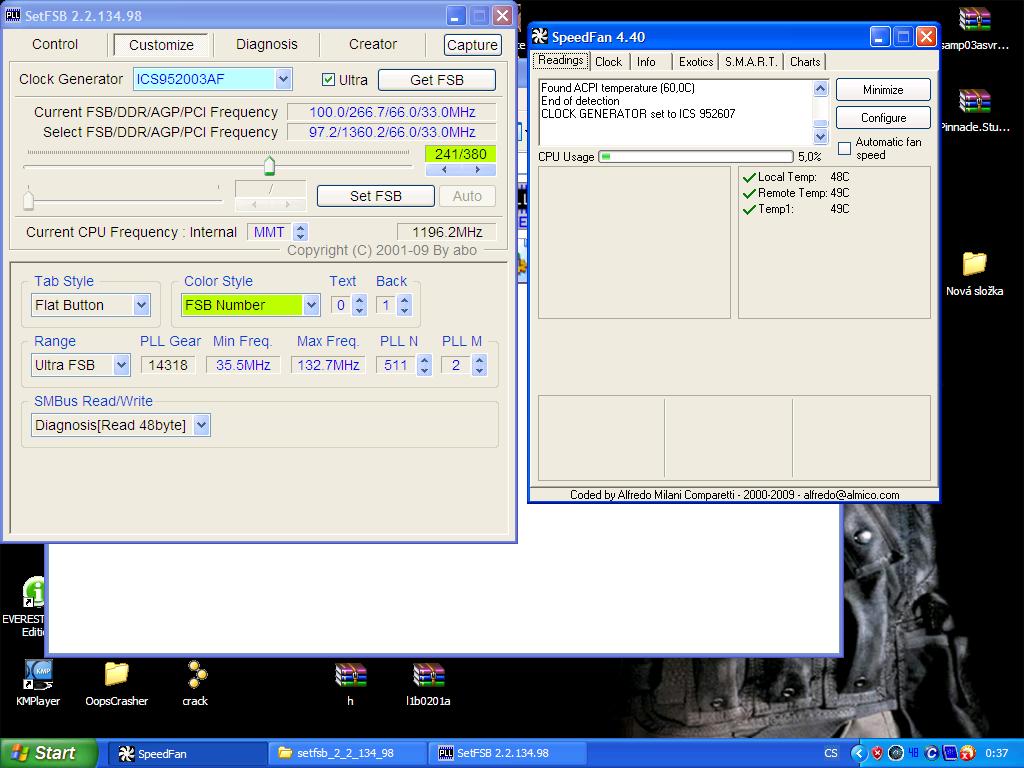The height and width of the screenshot is (768, 1024).
Task: Expand the SMBus Read/Write Diagnosis dropdown
Action: pyautogui.click(x=202, y=426)
